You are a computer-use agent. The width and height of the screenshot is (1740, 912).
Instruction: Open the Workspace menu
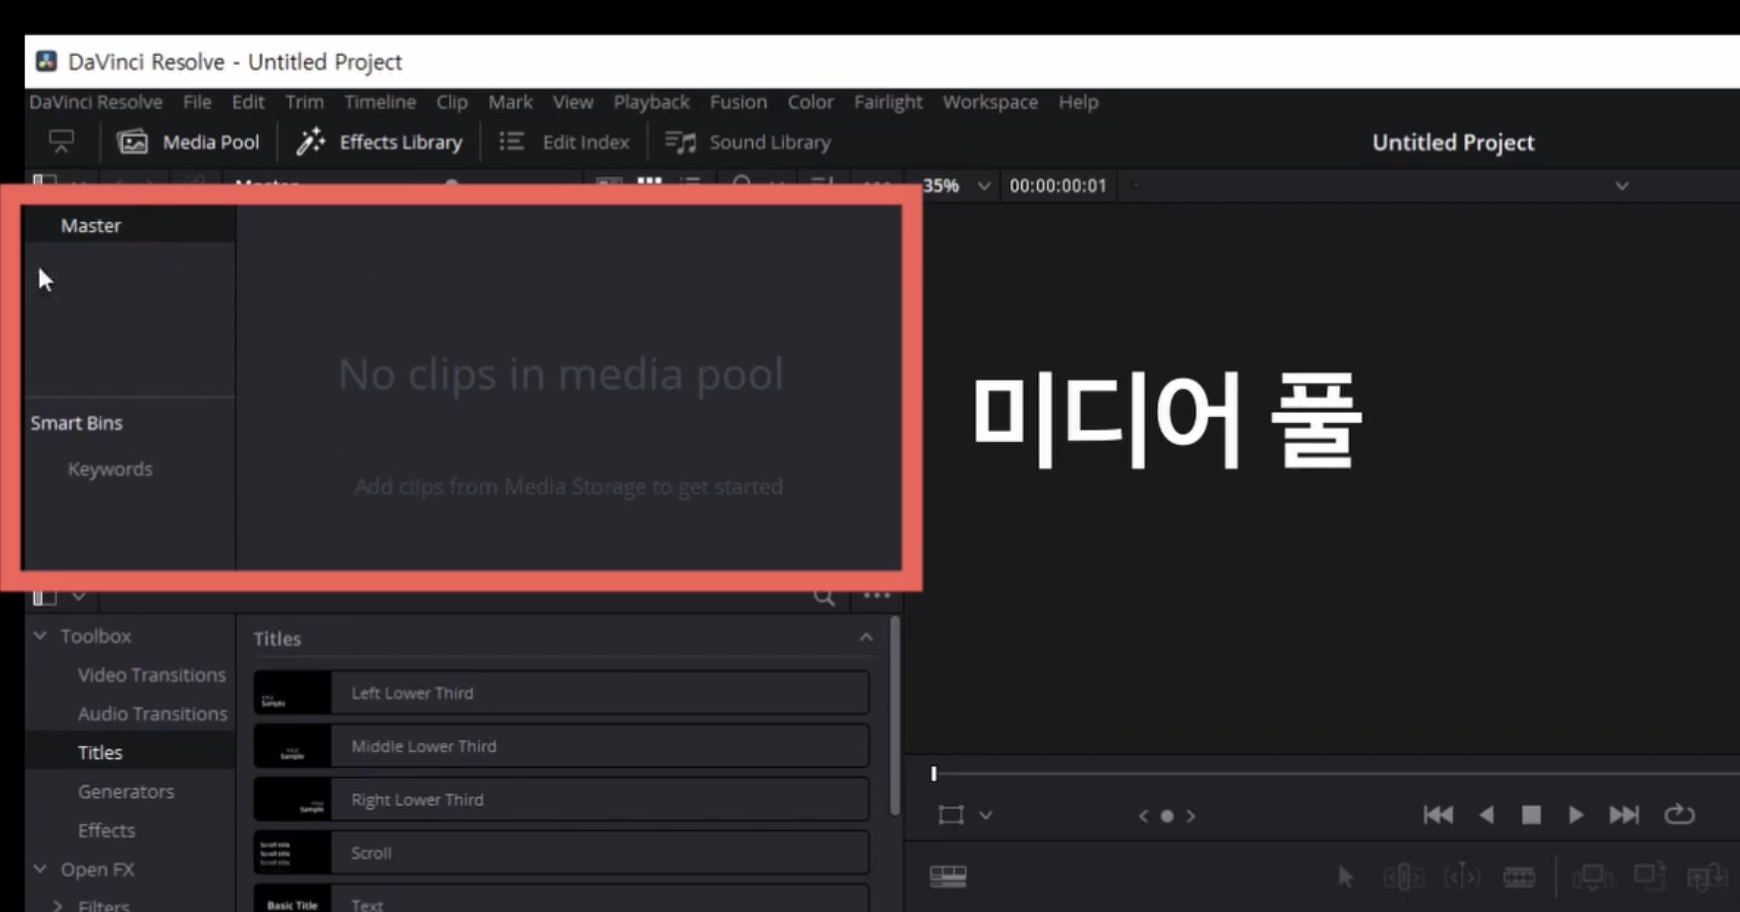[x=990, y=102]
